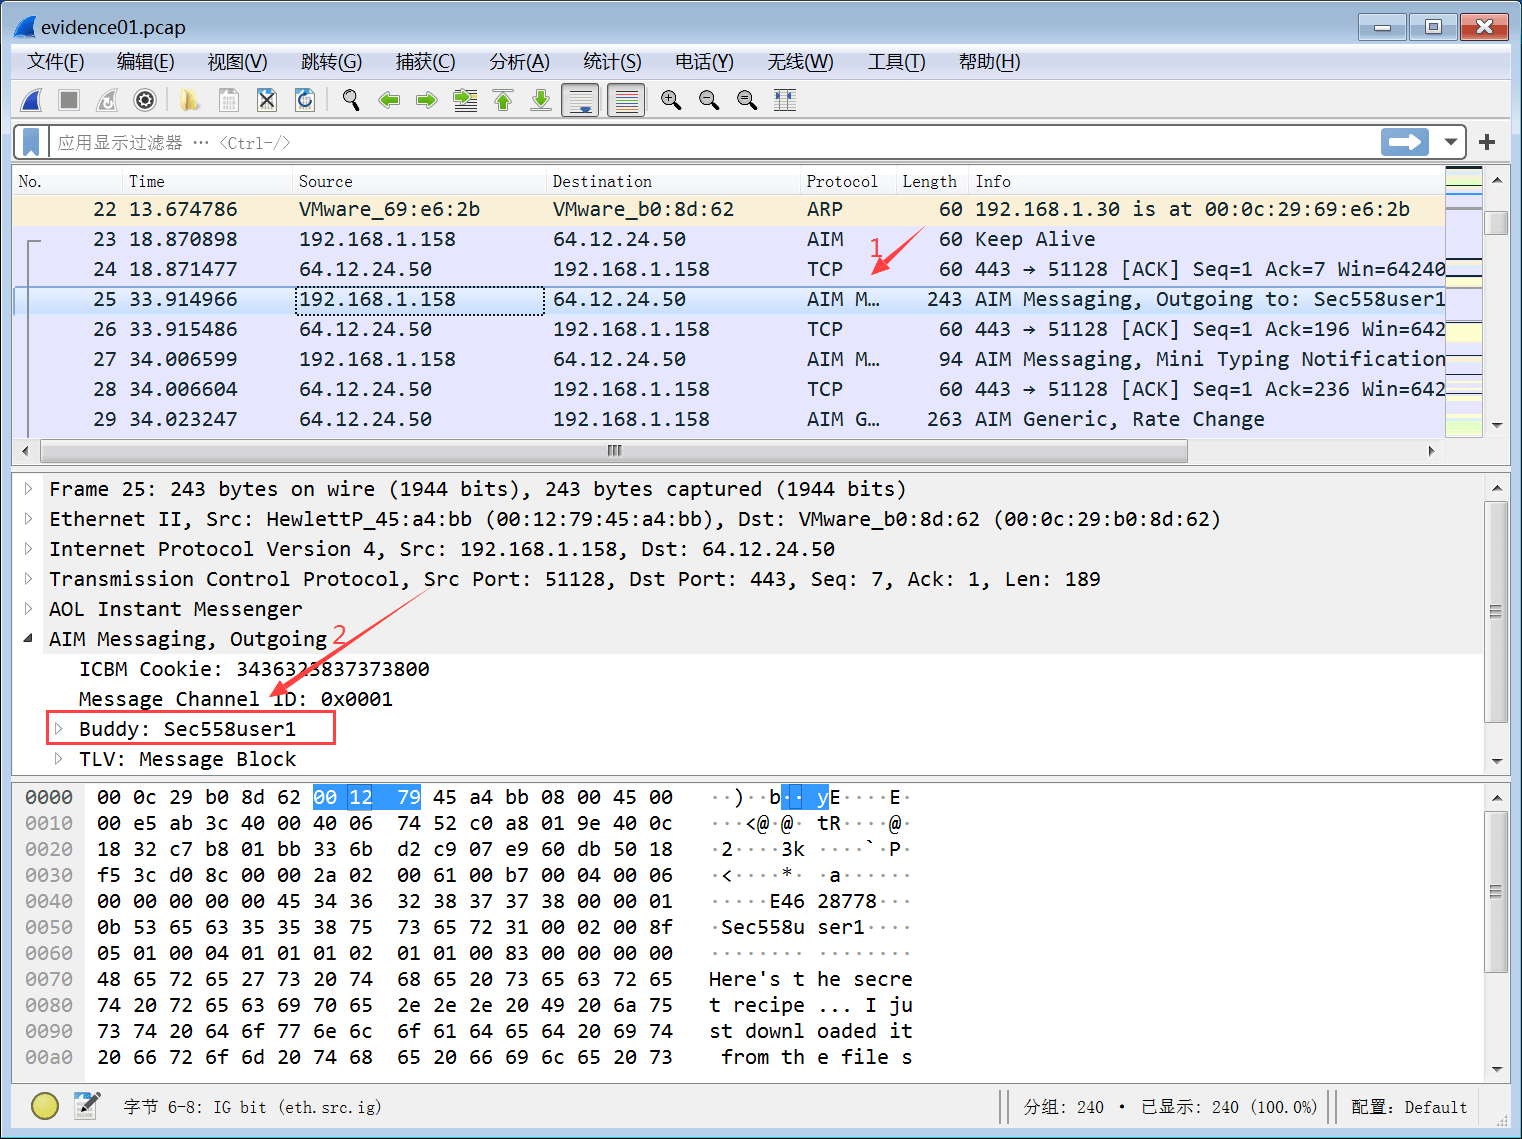Open find packet magnifier icon

pyautogui.click(x=351, y=100)
